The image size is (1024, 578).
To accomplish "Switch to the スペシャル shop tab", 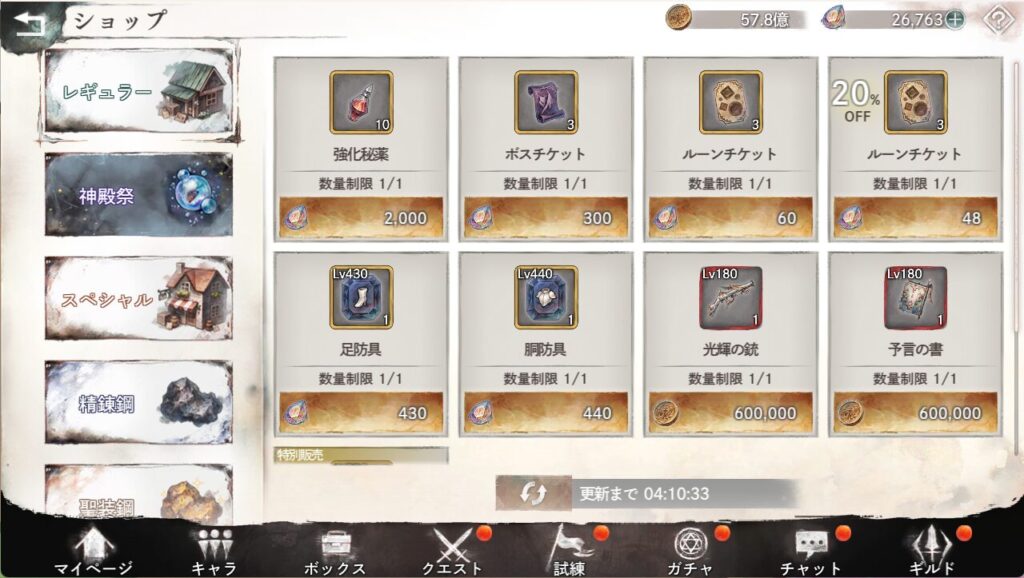I will pos(138,298).
